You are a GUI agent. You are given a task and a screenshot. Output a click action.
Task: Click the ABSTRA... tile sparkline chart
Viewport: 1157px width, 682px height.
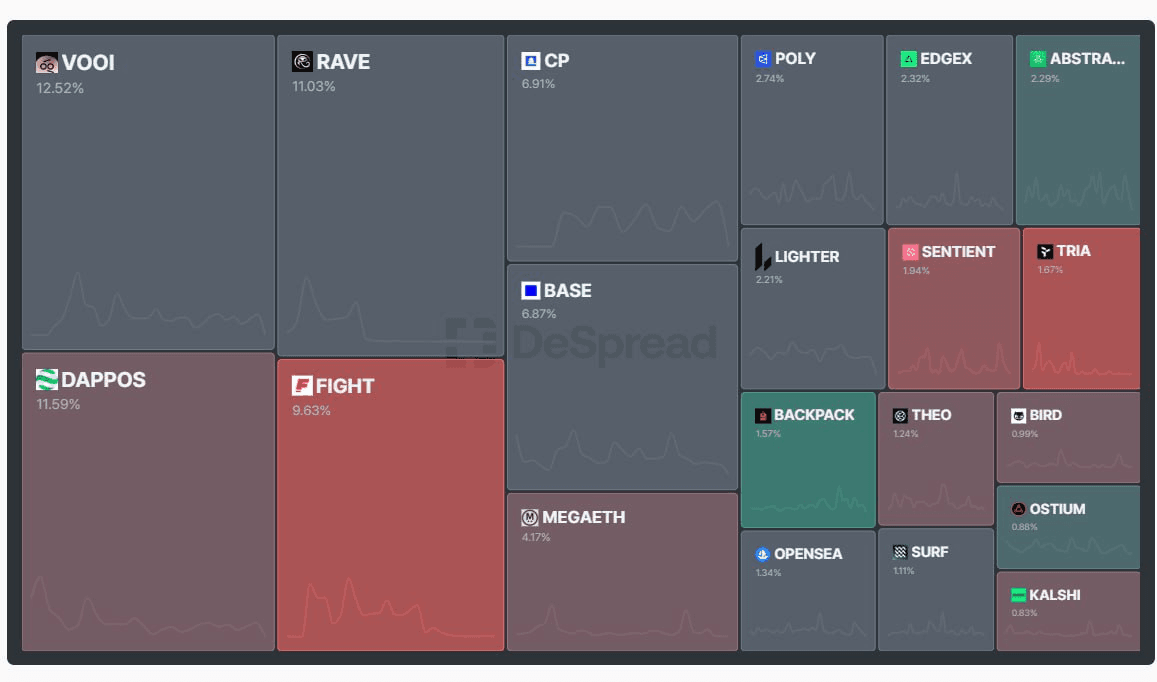pos(1077,190)
